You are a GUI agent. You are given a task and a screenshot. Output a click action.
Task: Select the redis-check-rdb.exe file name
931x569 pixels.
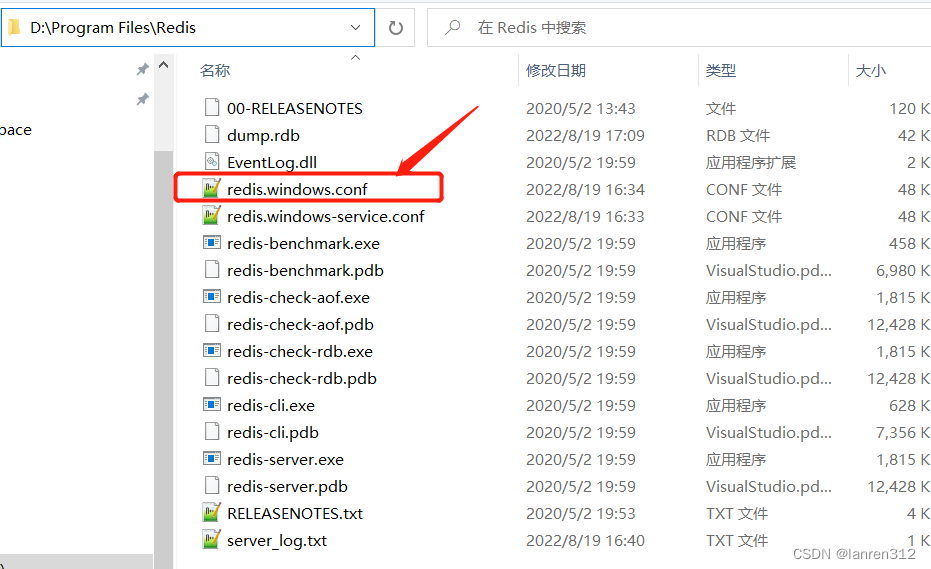300,352
